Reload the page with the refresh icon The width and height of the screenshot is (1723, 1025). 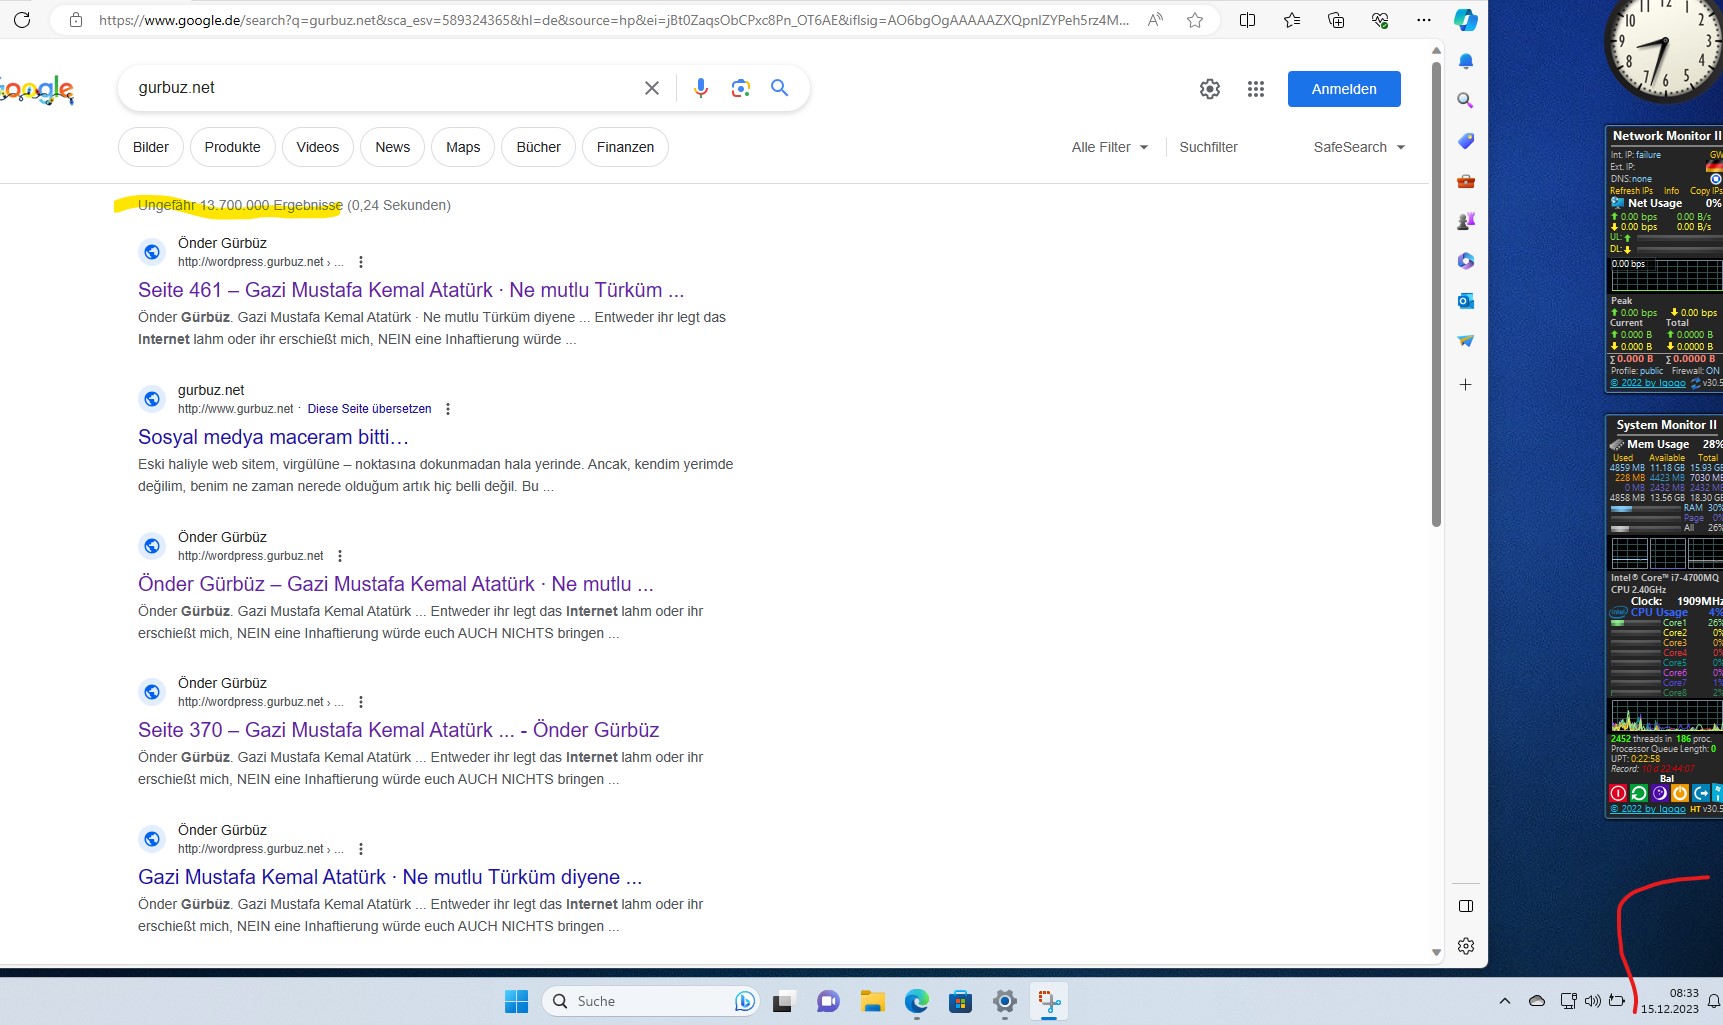tap(22, 20)
